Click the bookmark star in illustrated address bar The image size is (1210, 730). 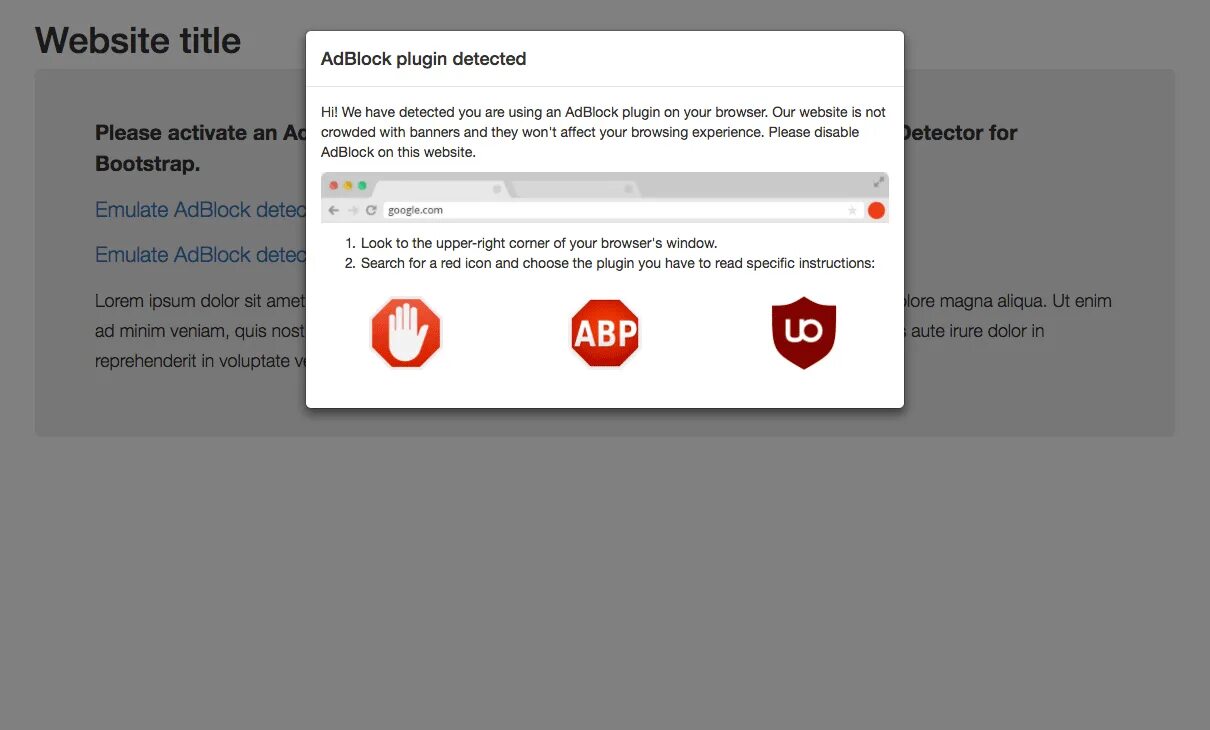[852, 210]
